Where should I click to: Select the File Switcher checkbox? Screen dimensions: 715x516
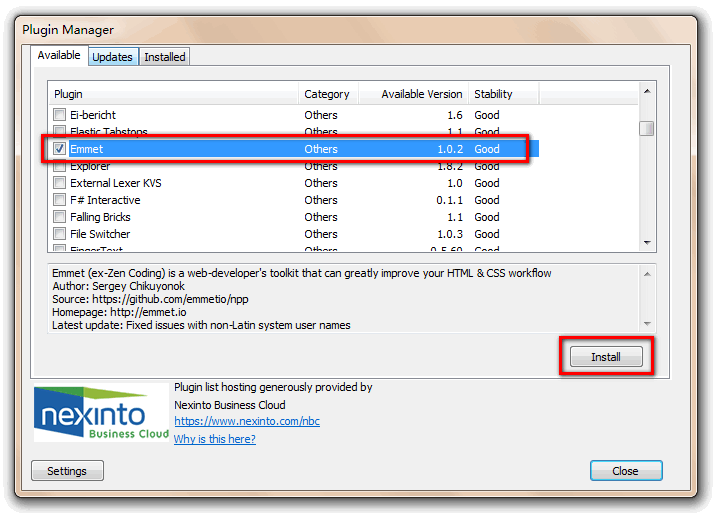pyautogui.click(x=59, y=234)
